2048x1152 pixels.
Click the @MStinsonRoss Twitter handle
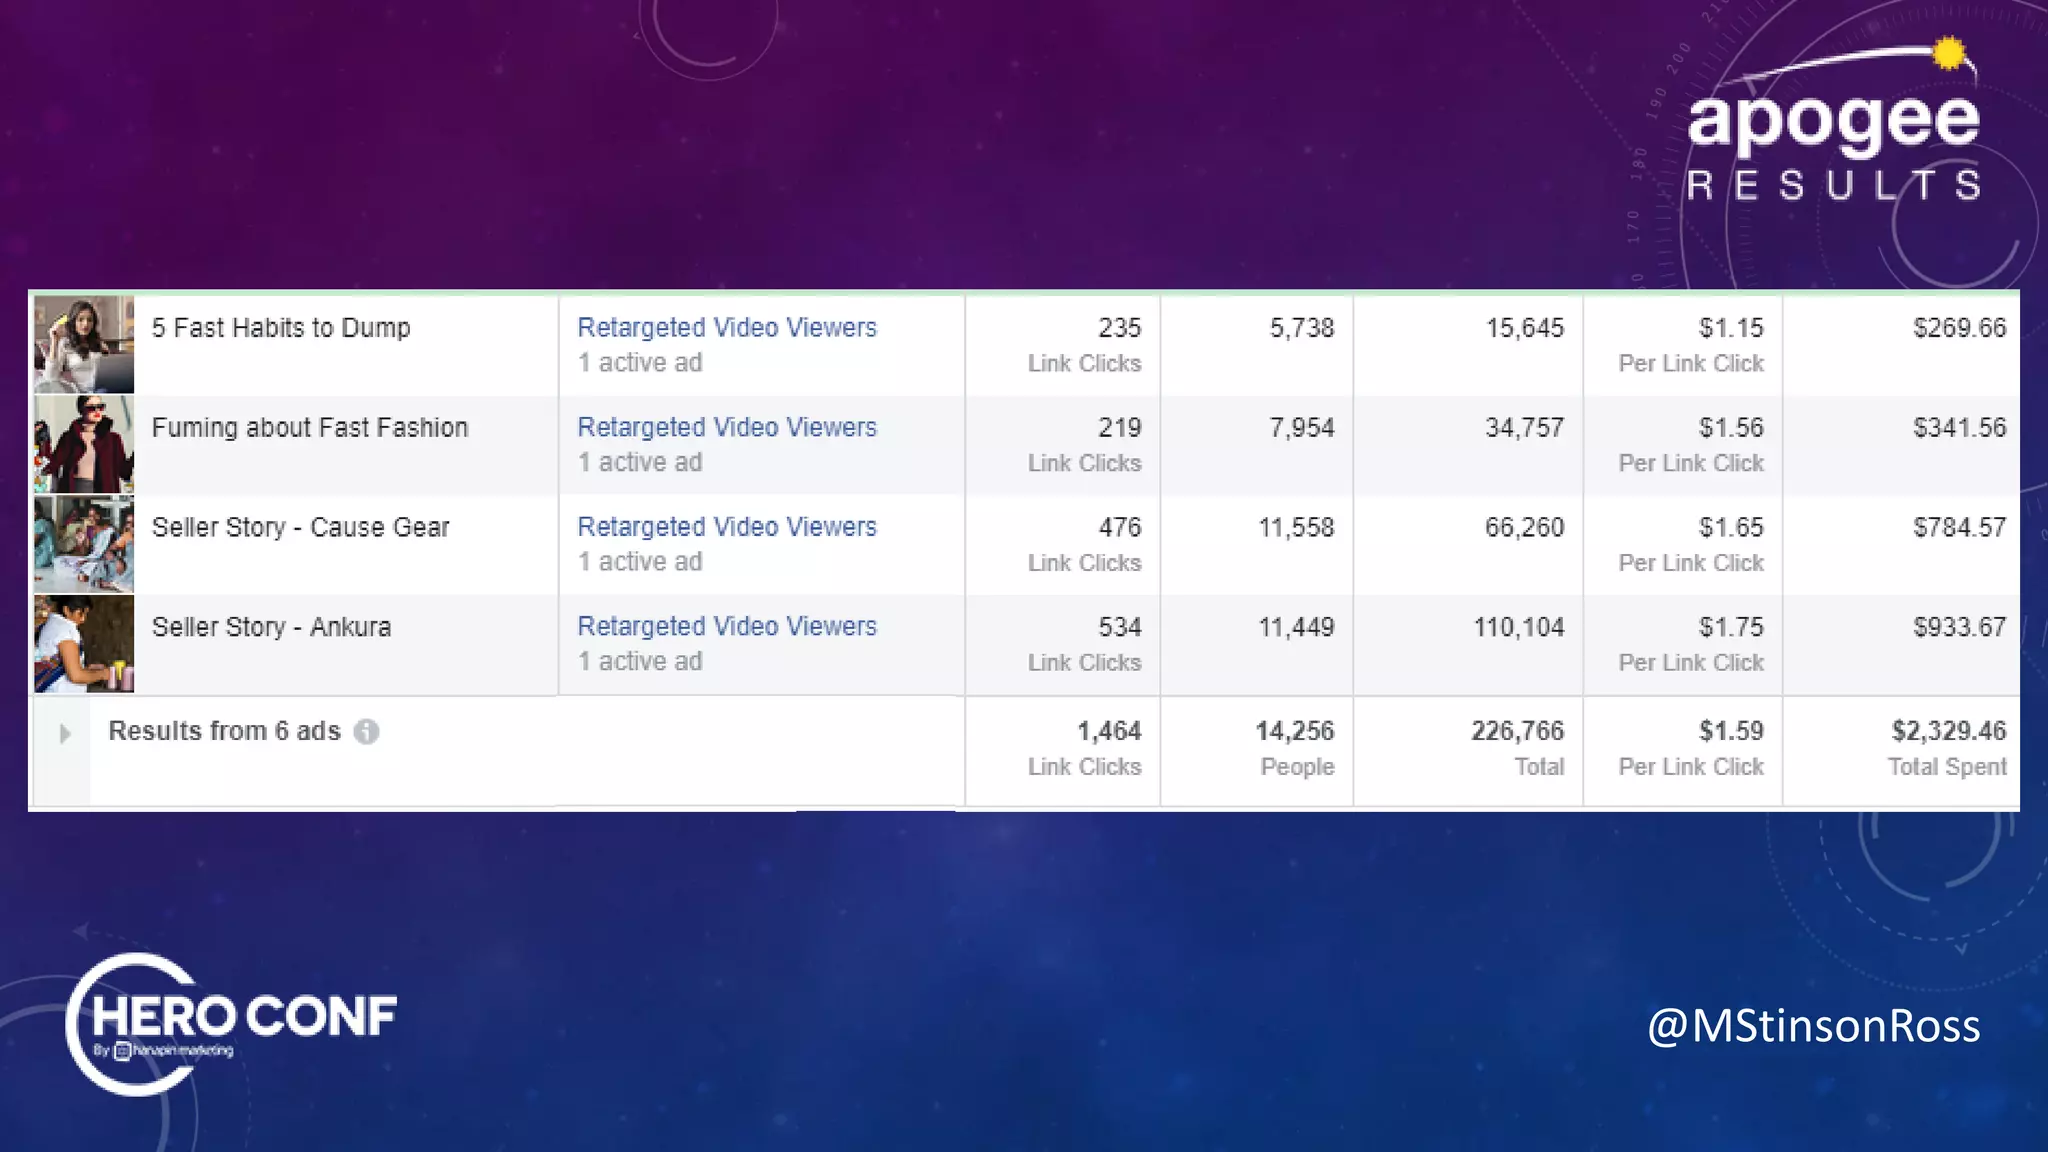[x=1813, y=1027]
